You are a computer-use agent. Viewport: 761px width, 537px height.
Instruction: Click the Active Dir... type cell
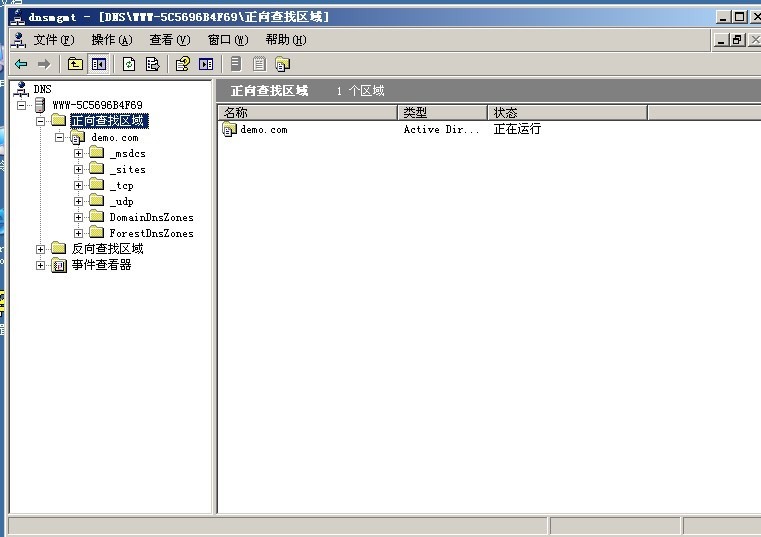(441, 130)
